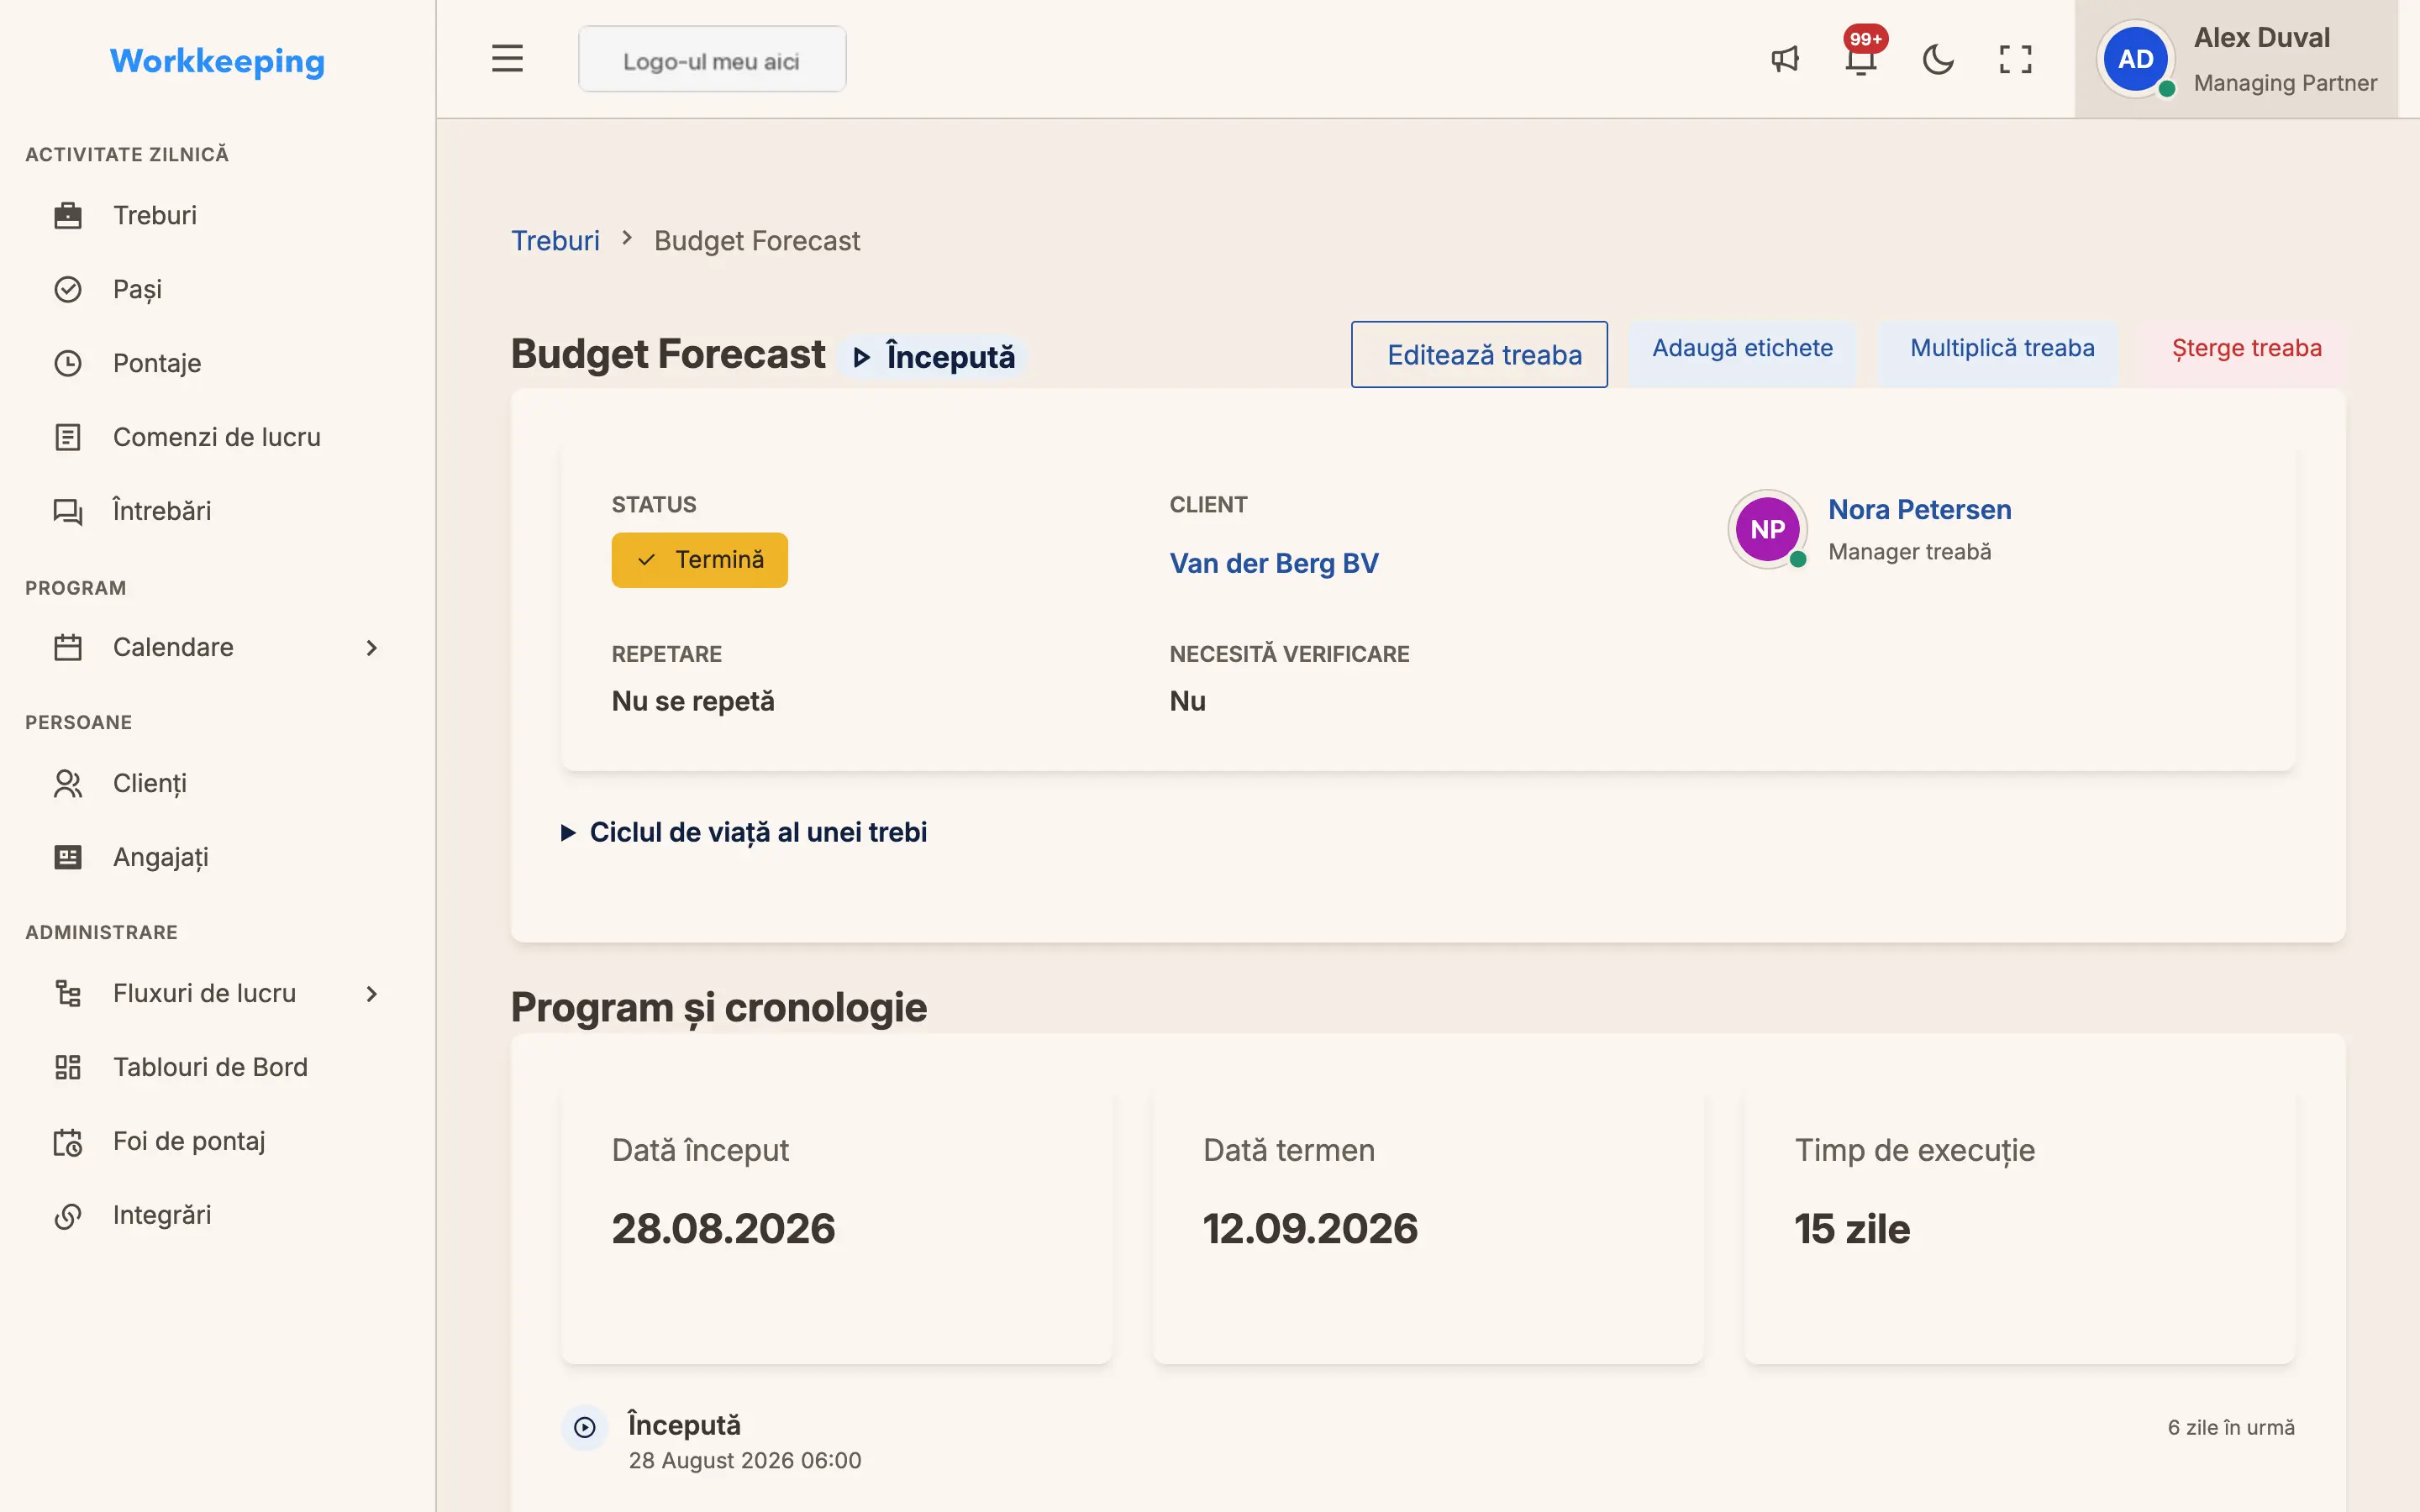The height and width of the screenshot is (1512, 2420).
Task: Click the Începută timeline play icon
Action: 585,1427
